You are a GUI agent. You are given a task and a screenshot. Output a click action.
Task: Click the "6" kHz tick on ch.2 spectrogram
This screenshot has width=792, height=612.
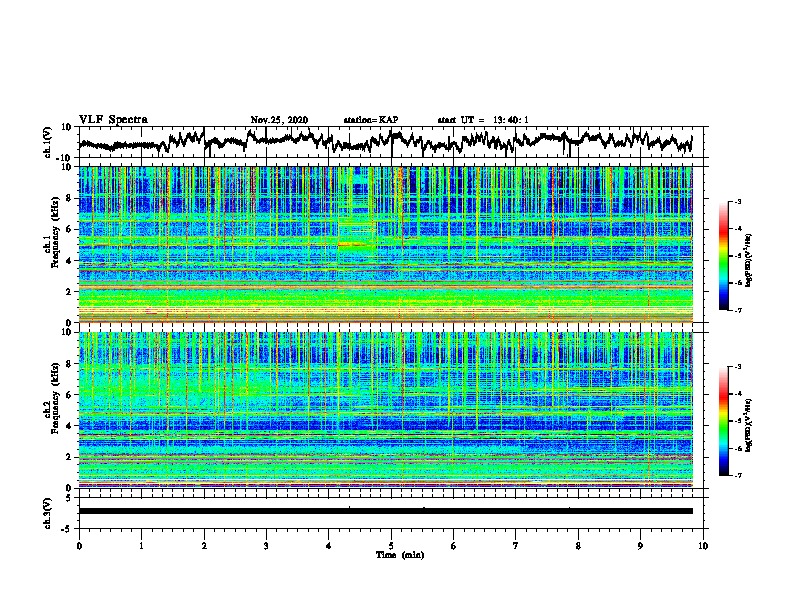(x=70, y=395)
